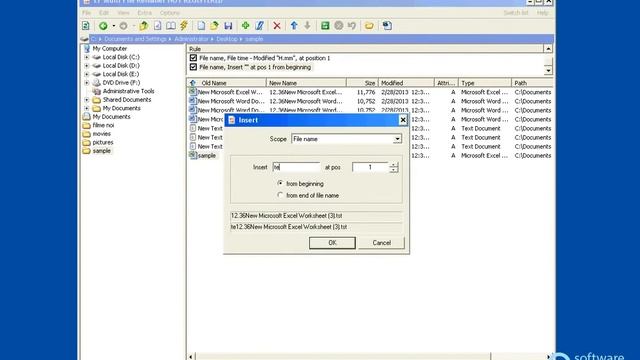Open the File menu
Viewport: 640px width, 360px height.
coord(86,13)
